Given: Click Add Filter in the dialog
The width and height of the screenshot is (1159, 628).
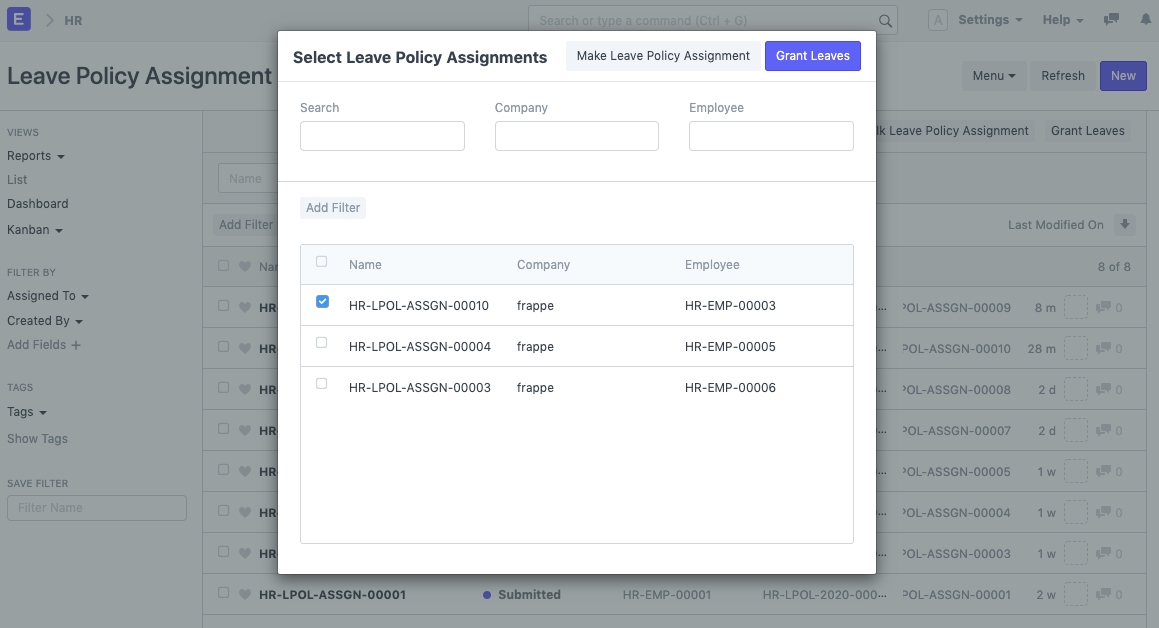Looking at the screenshot, I should click(333, 208).
